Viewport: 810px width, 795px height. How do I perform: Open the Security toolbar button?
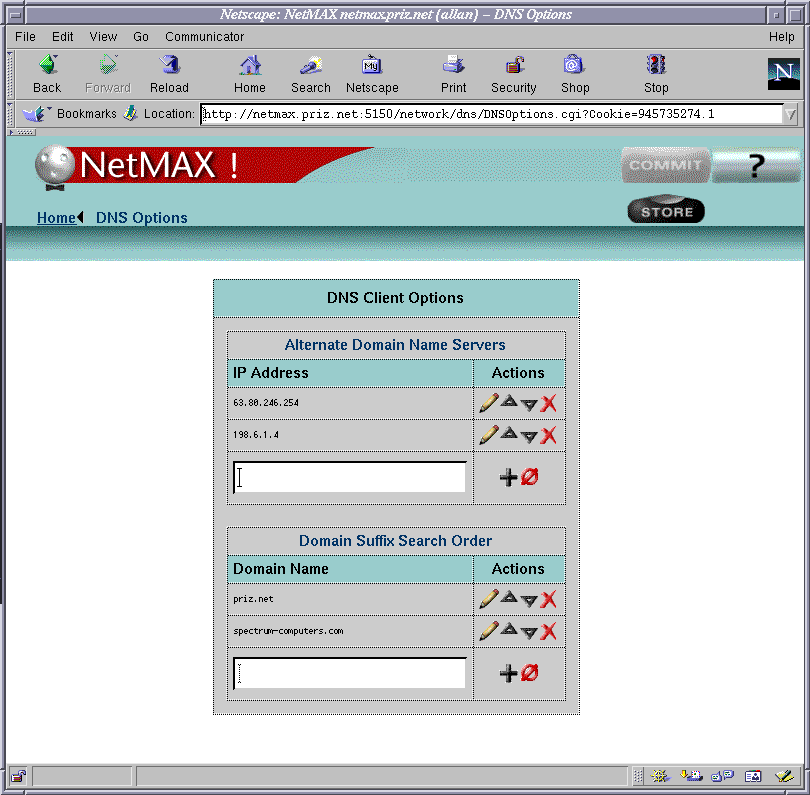[513, 74]
